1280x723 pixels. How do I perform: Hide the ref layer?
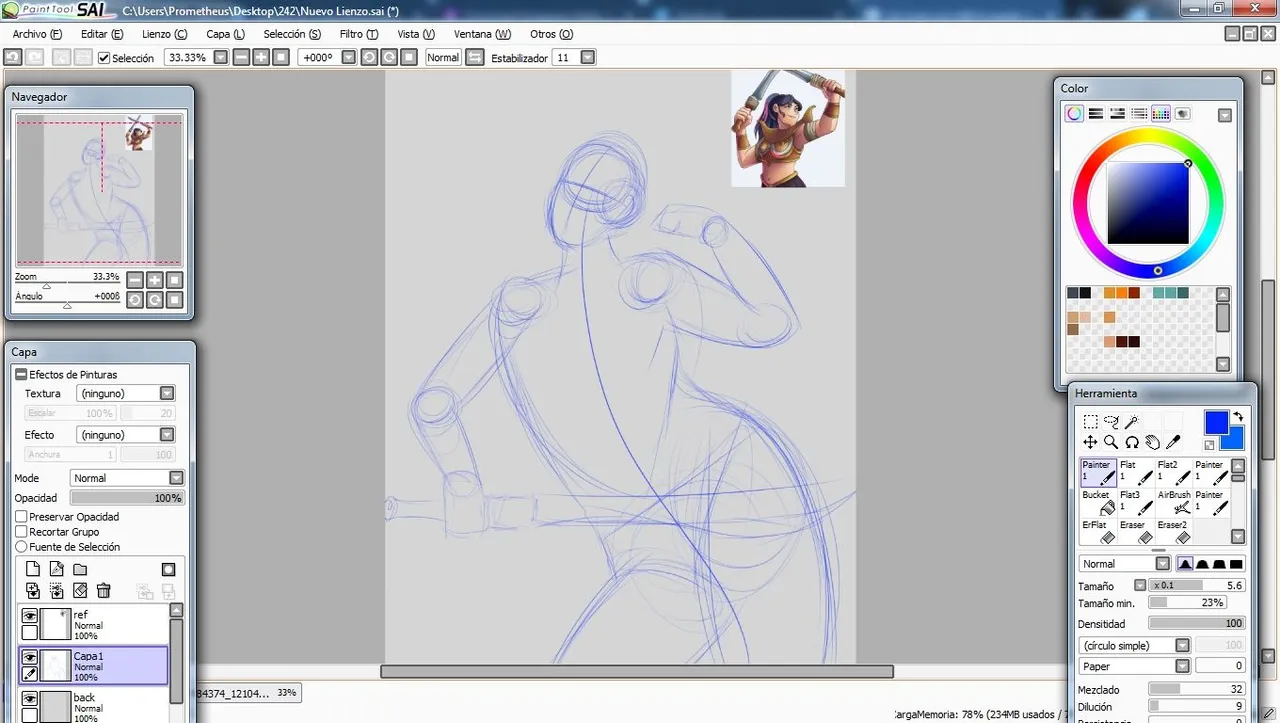[x=30, y=616]
